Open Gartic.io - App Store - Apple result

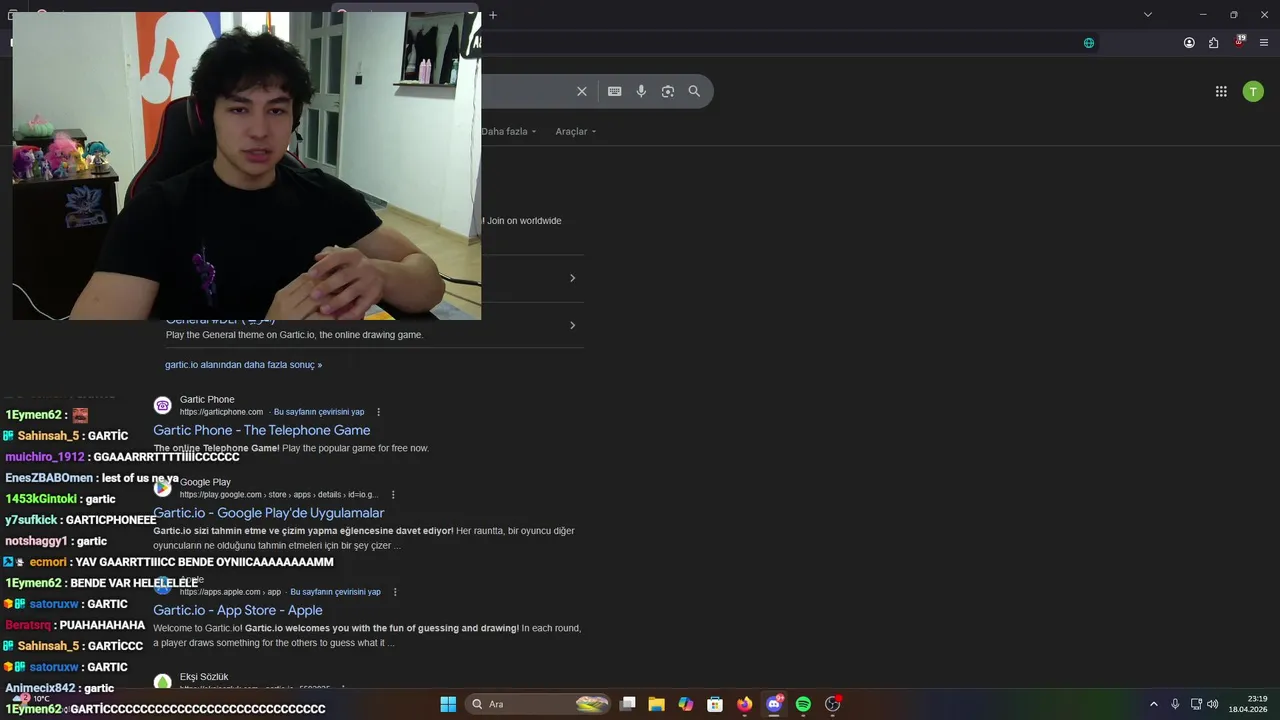coord(237,610)
